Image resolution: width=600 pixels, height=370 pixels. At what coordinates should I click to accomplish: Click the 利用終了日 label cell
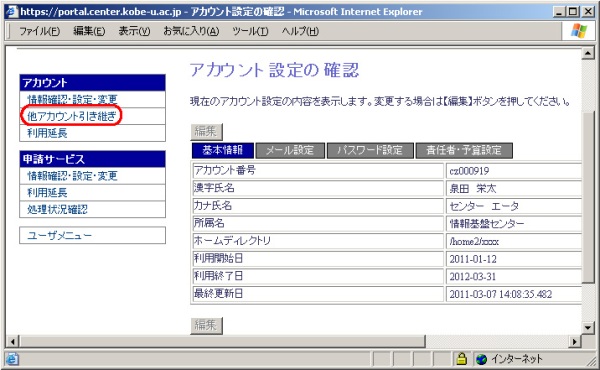coord(318,276)
